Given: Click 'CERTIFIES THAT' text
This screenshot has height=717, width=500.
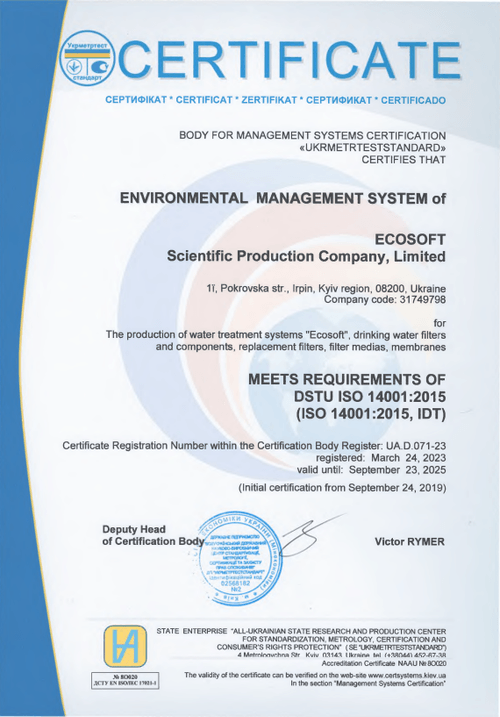Looking at the screenshot, I should (x=403, y=160).
